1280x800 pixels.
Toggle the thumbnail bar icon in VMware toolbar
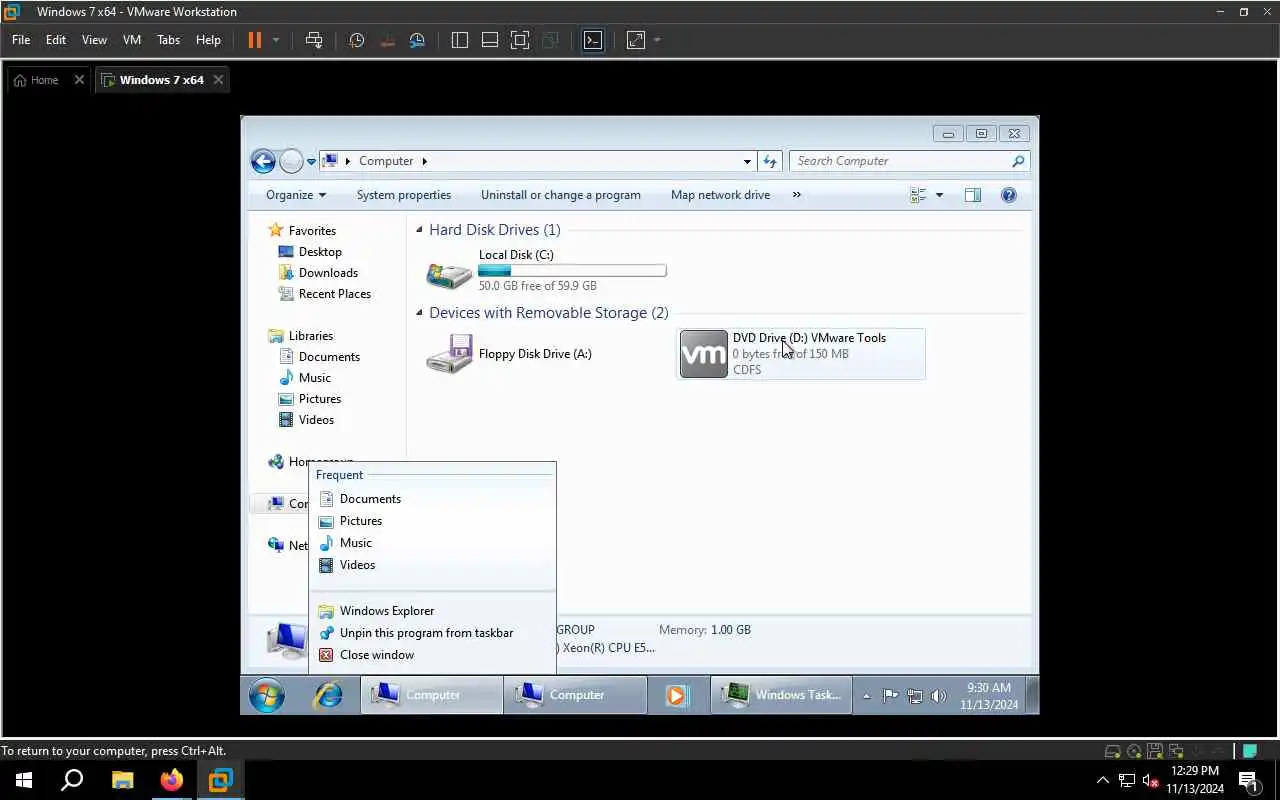pos(490,40)
